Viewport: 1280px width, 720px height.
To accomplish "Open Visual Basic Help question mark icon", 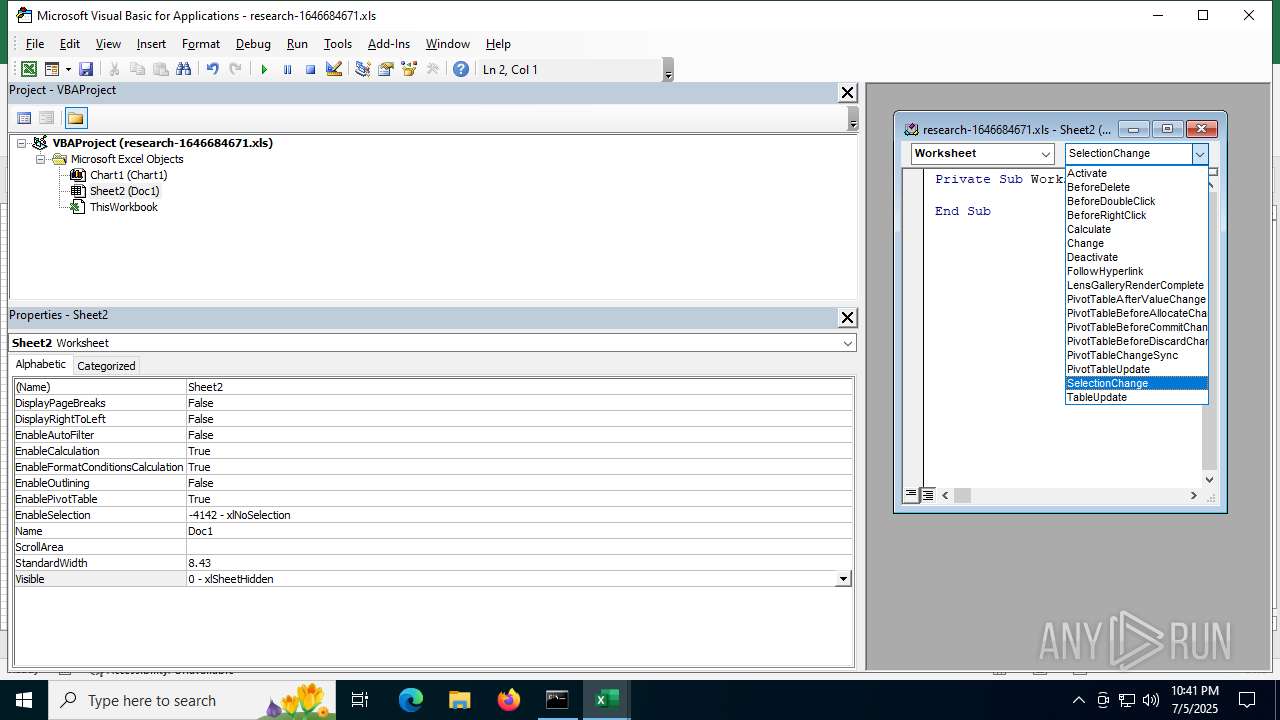I will 461,69.
